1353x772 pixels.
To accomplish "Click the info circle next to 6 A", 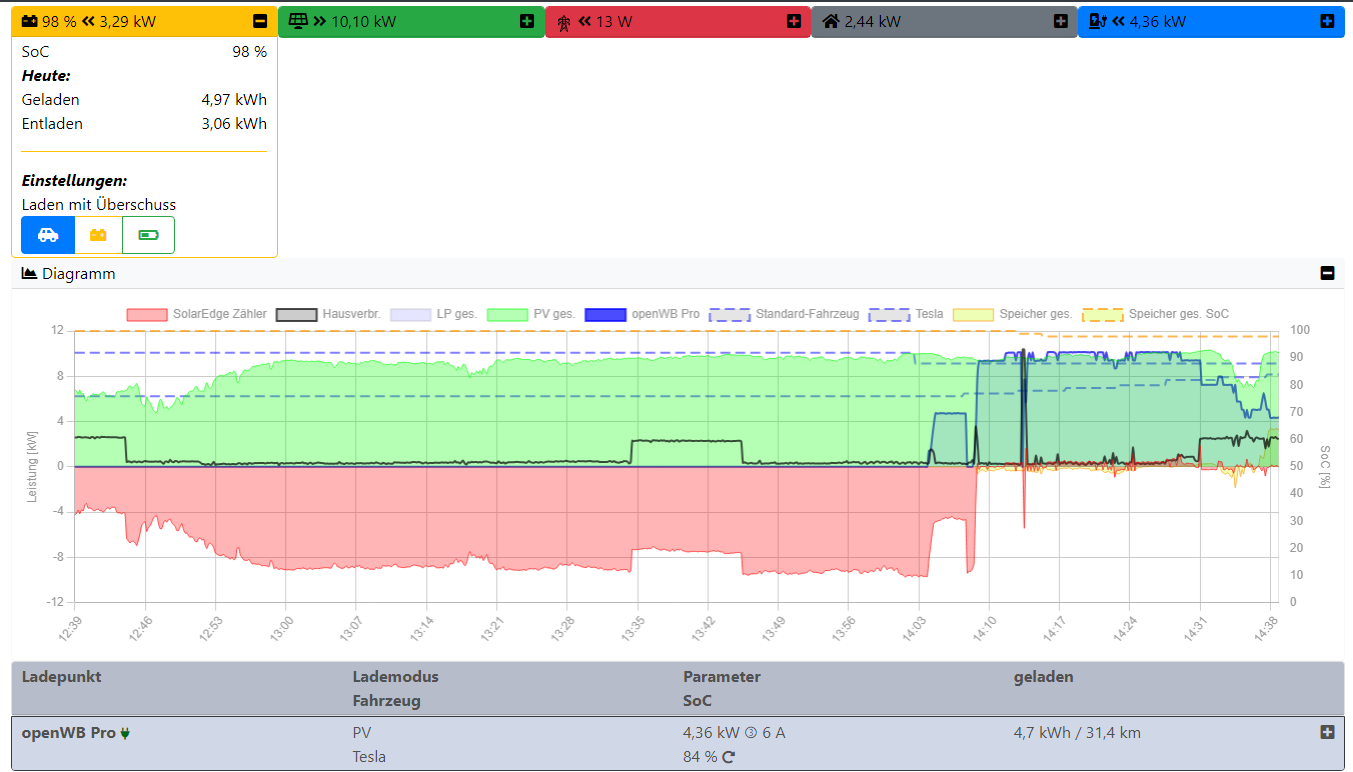I will (750, 731).
